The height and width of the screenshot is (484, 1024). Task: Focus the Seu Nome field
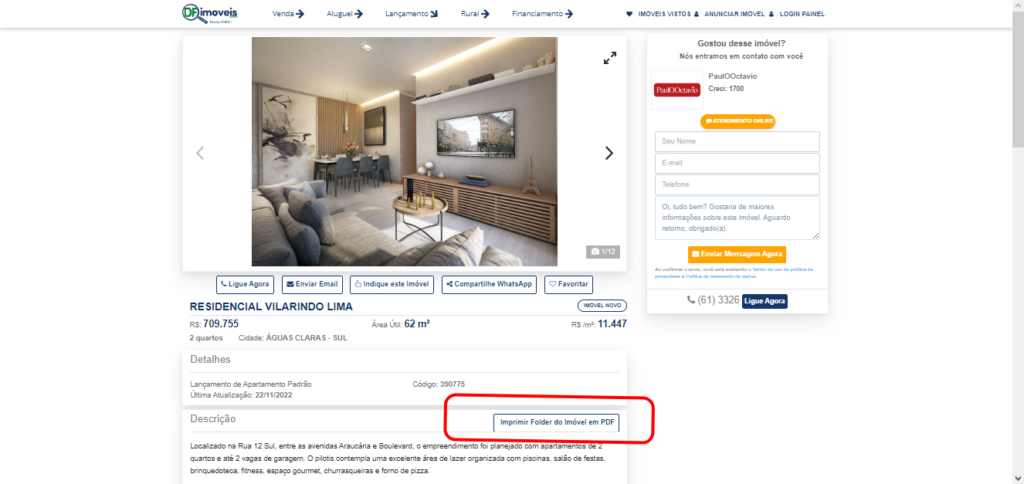pyautogui.click(x=737, y=141)
